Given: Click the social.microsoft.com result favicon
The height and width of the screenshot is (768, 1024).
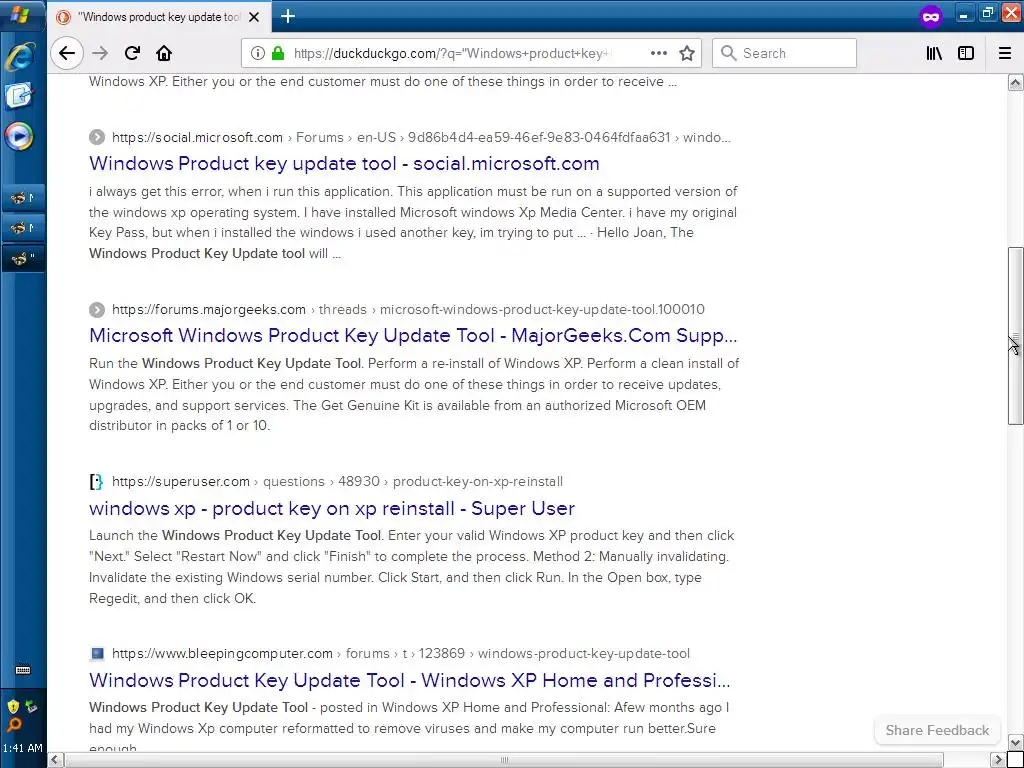Looking at the screenshot, I should click(x=97, y=137).
